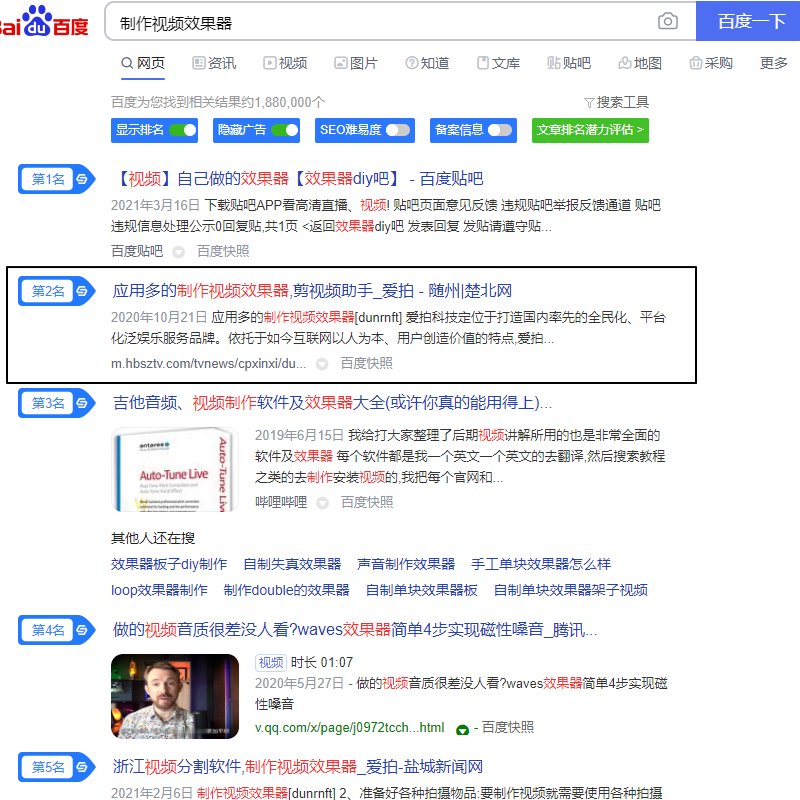The image size is (800, 800).
Task: Click the Baidu logo
Action: click(x=44, y=21)
